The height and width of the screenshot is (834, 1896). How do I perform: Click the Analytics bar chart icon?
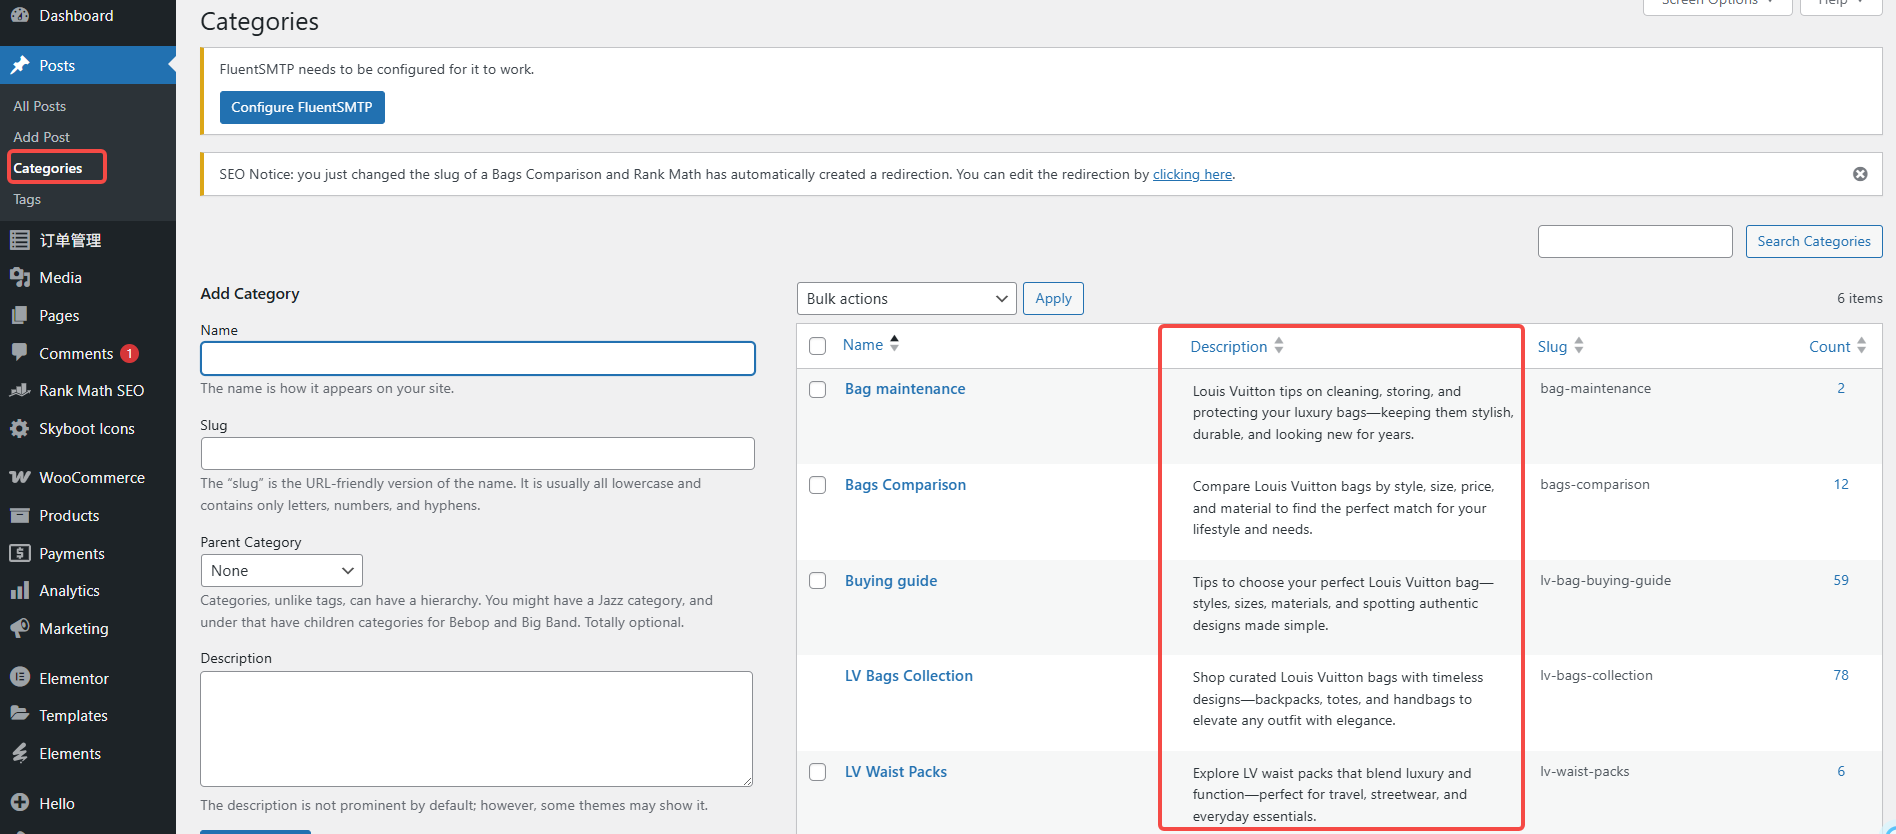pyautogui.click(x=19, y=591)
